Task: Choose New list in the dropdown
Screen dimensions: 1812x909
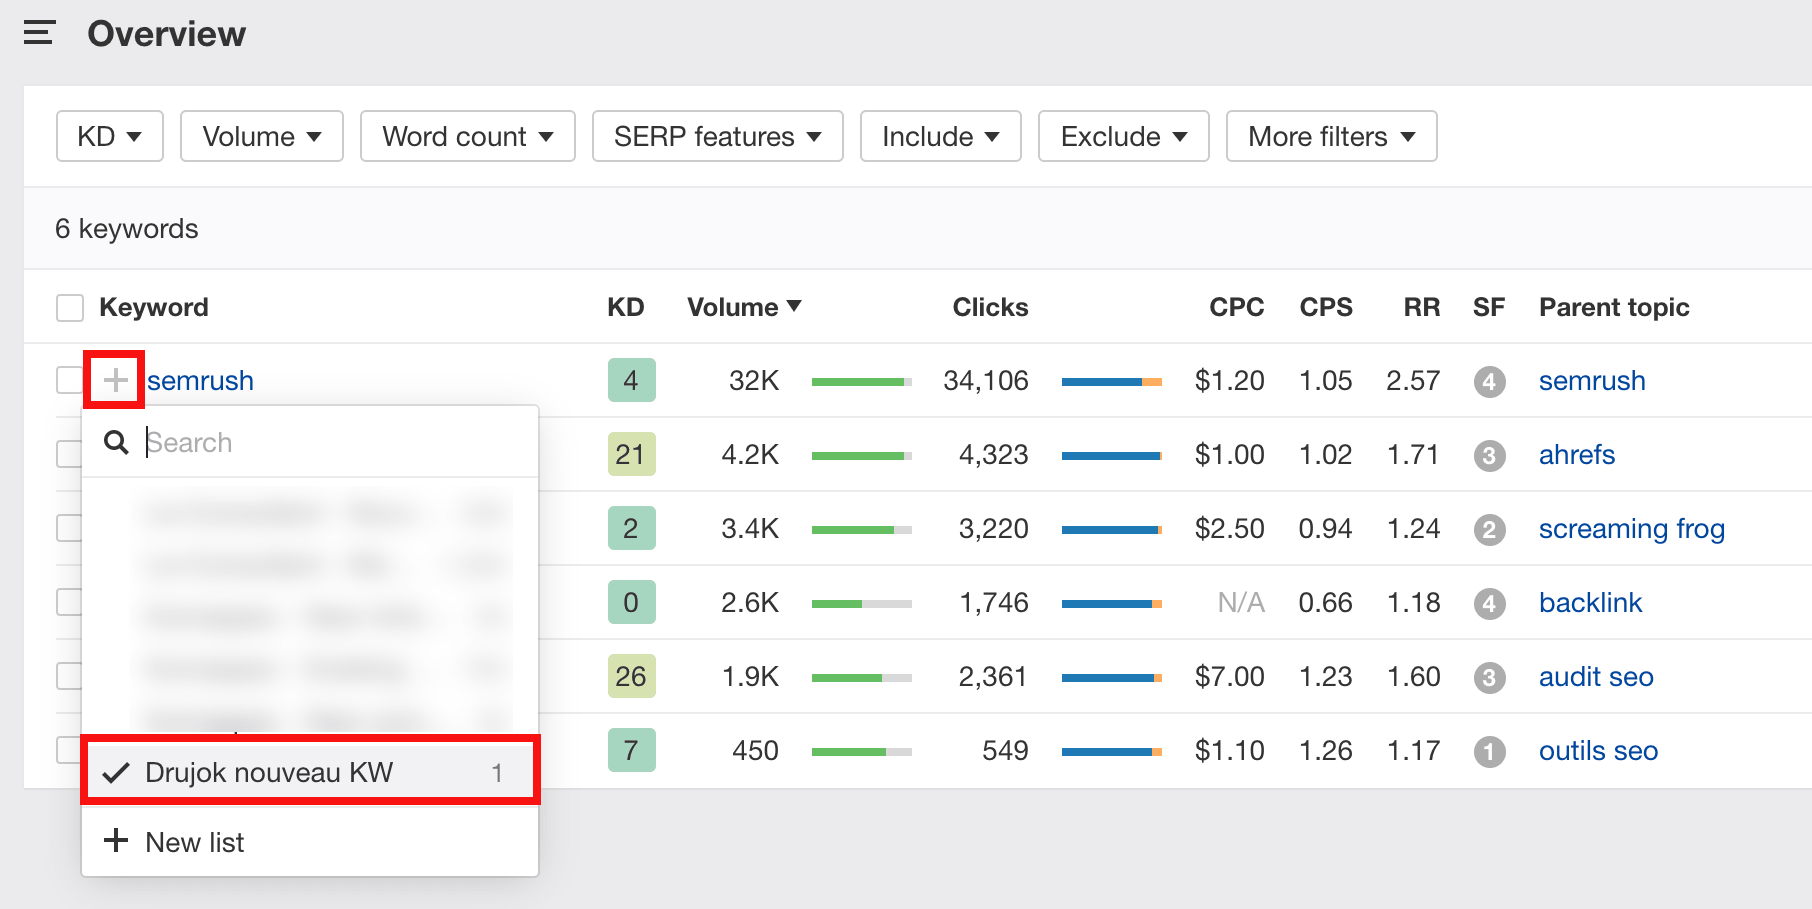Action: coord(310,842)
